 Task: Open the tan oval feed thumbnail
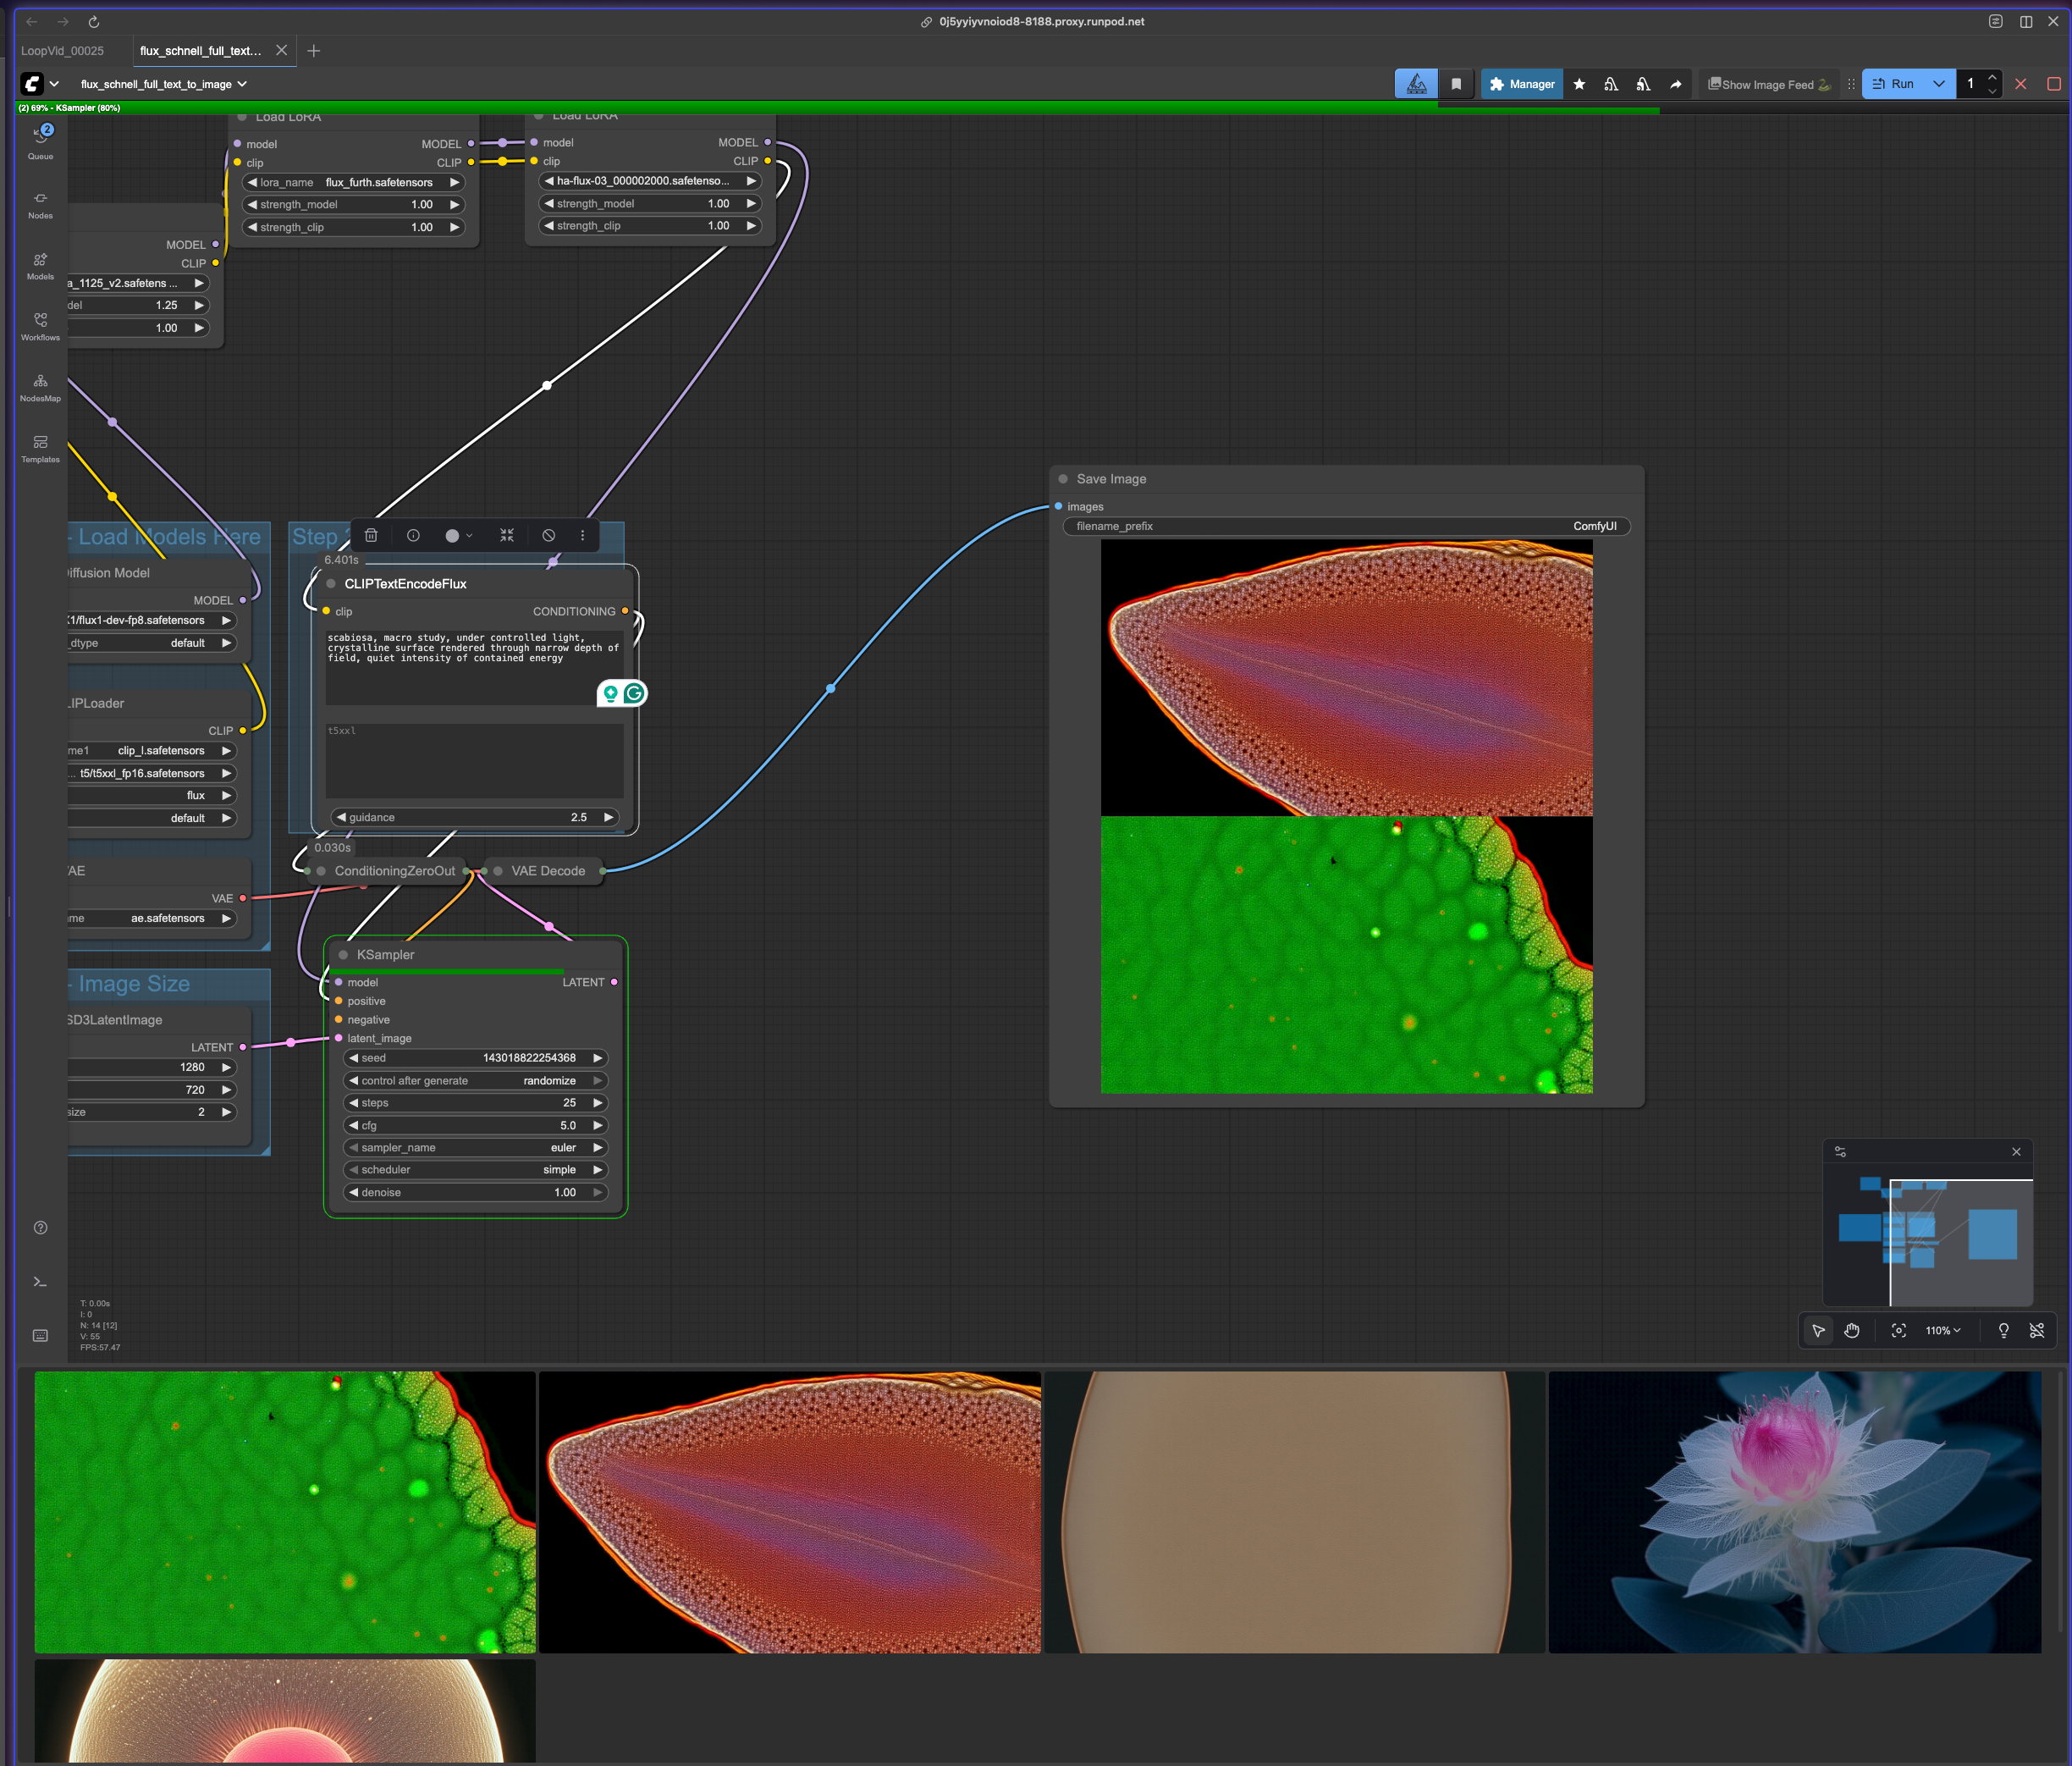(1294, 1512)
